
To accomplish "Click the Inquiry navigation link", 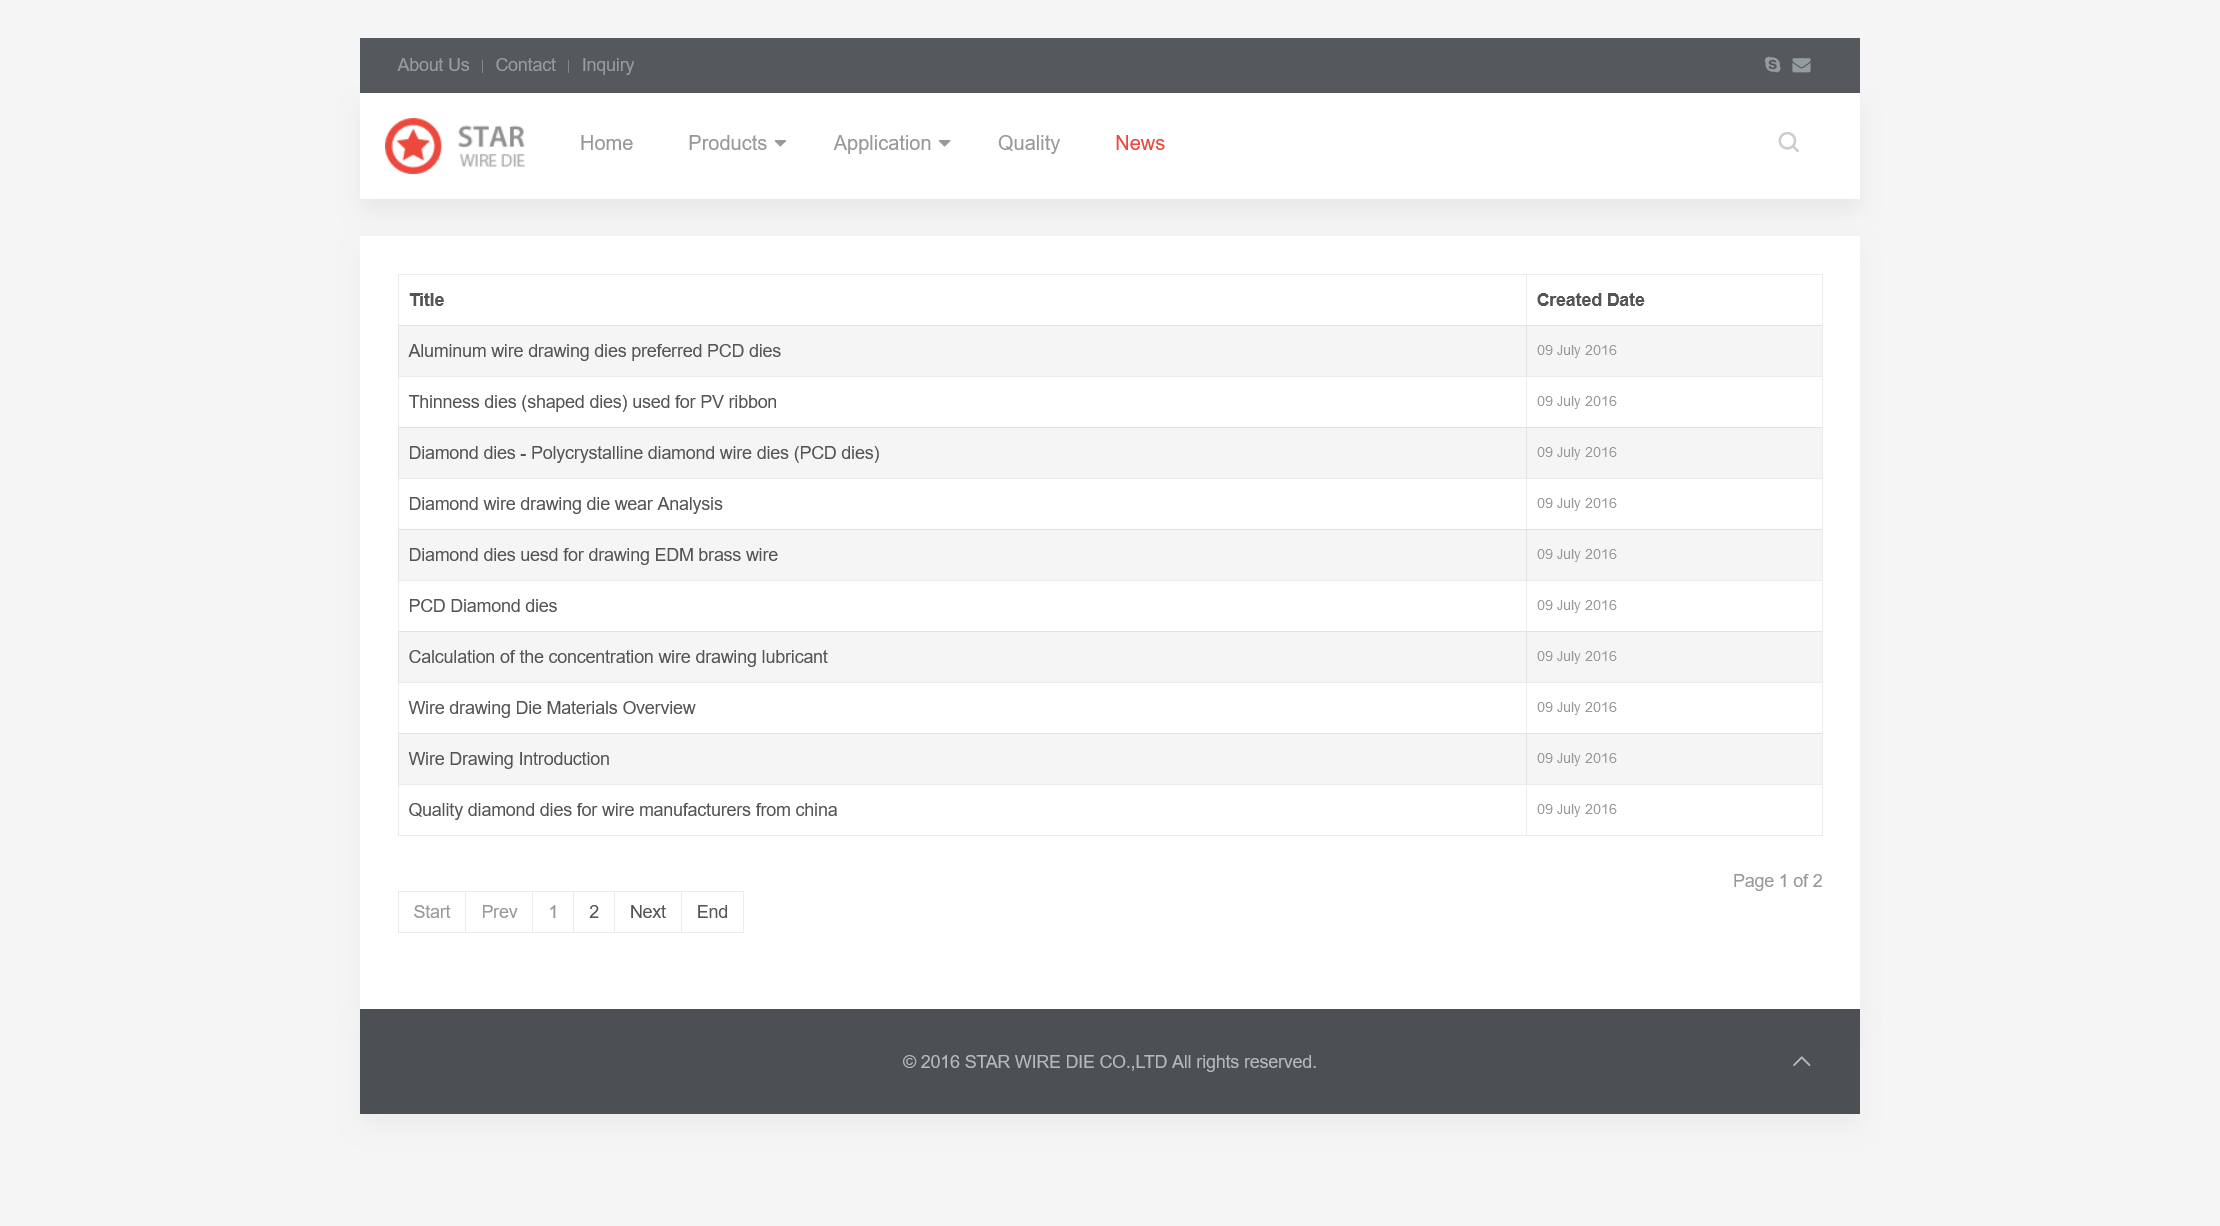I will point(605,65).
